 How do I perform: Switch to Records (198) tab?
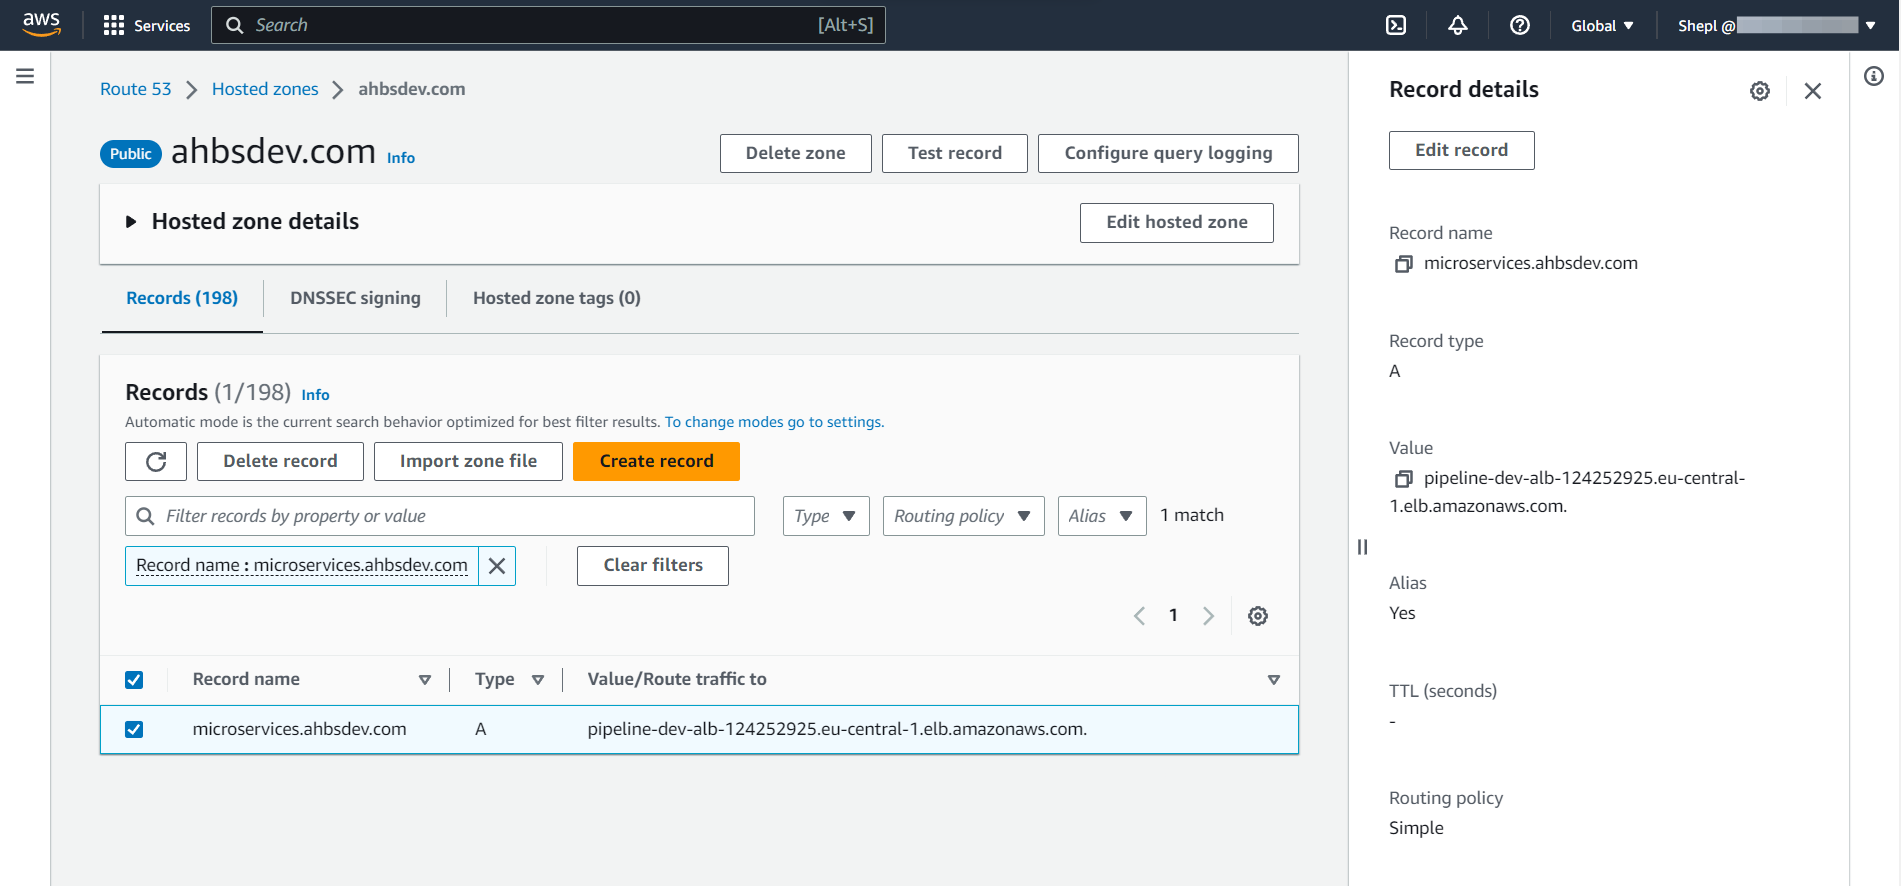pyautogui.click(x=182, y=298)
